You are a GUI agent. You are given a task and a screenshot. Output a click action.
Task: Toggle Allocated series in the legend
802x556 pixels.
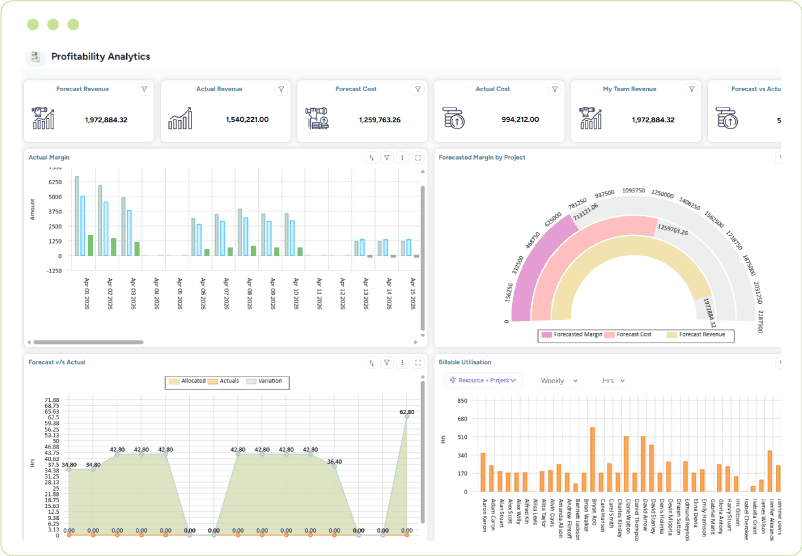[187, 381]
